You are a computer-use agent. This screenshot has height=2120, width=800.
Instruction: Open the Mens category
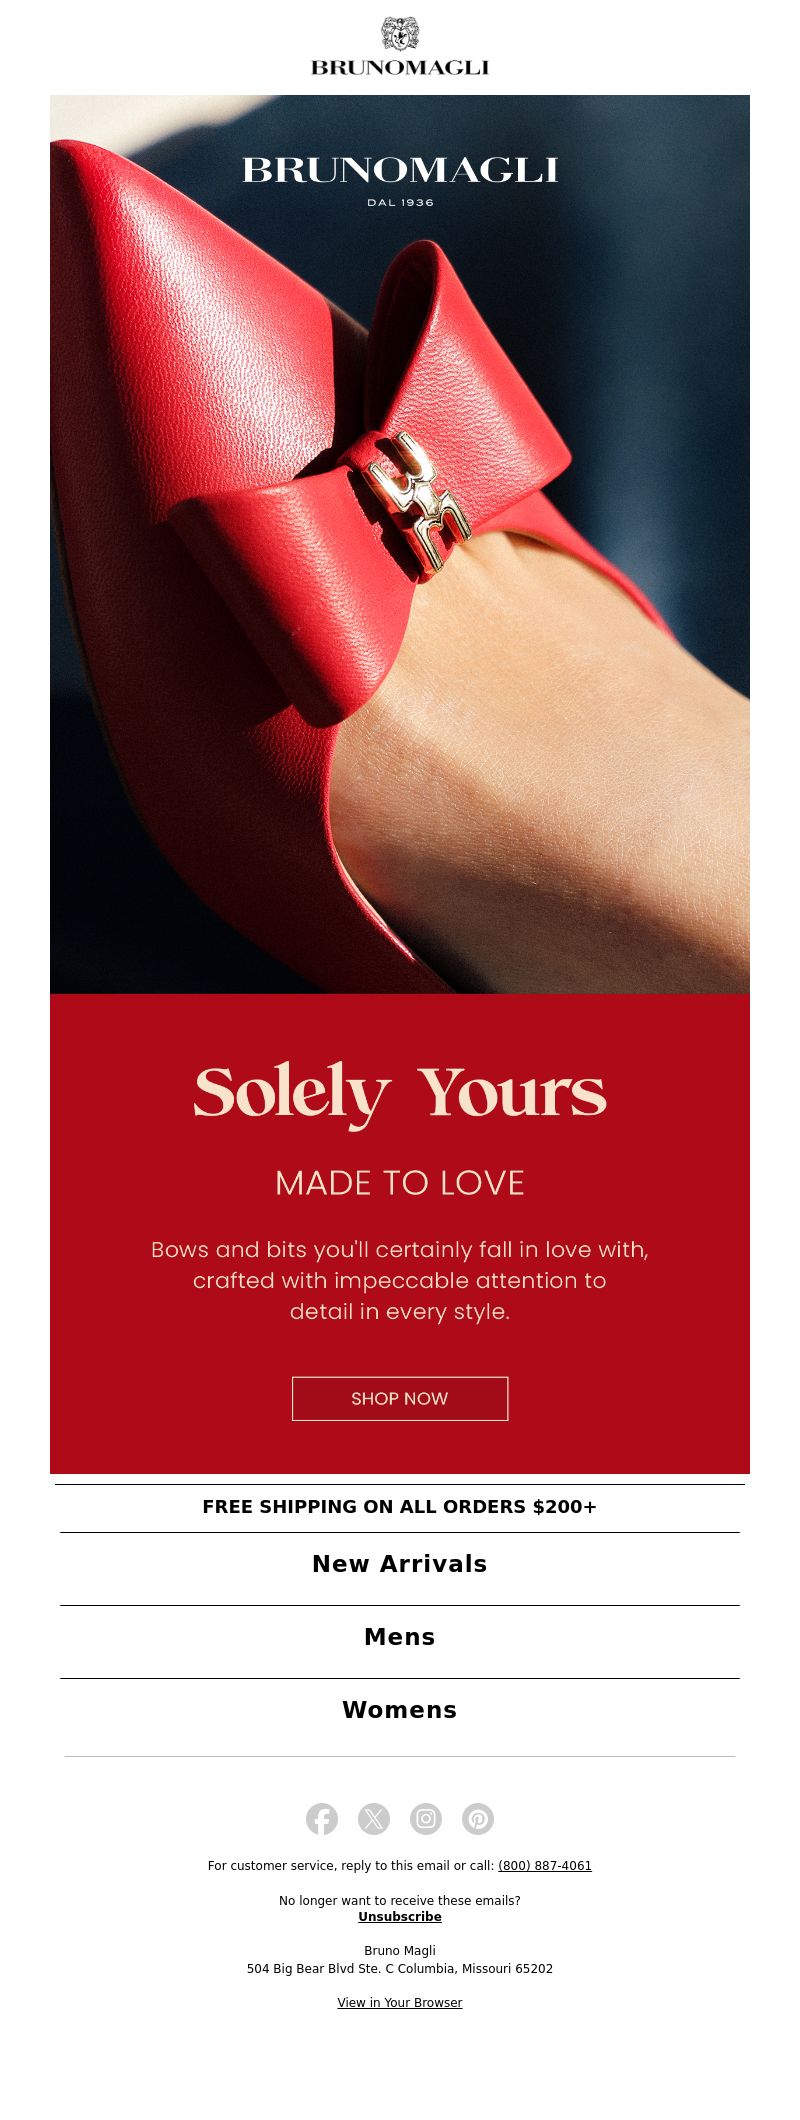tap(400, 1637)
